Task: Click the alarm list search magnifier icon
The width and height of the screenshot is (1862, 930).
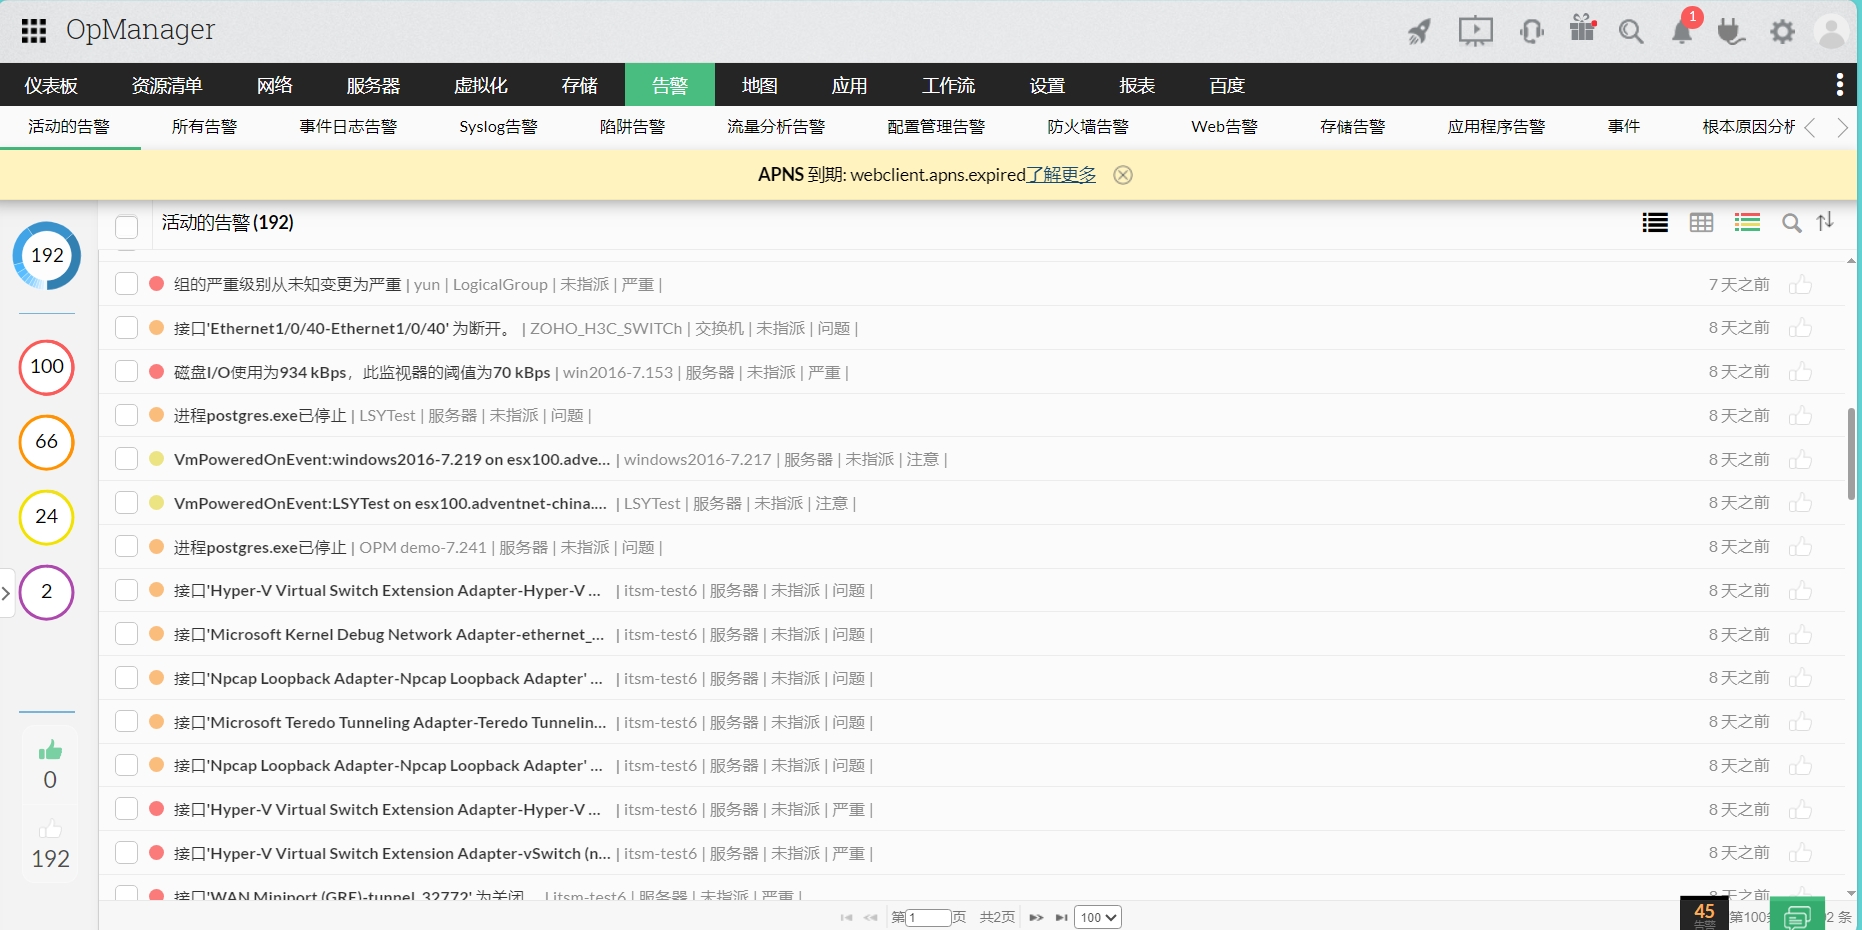Action: click(1791, 223)
